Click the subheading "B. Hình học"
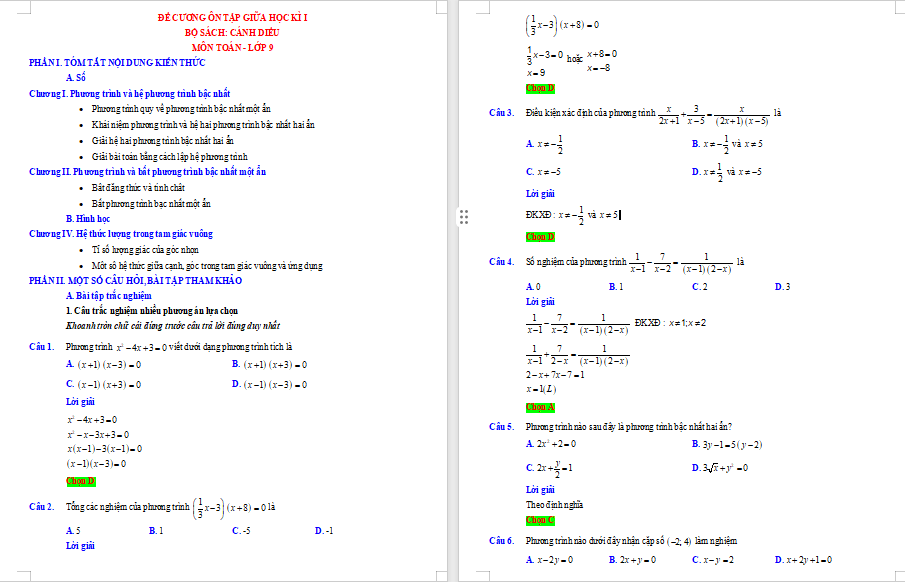The height and width of the screenshot is (582, 905). (x=88, y=219)
